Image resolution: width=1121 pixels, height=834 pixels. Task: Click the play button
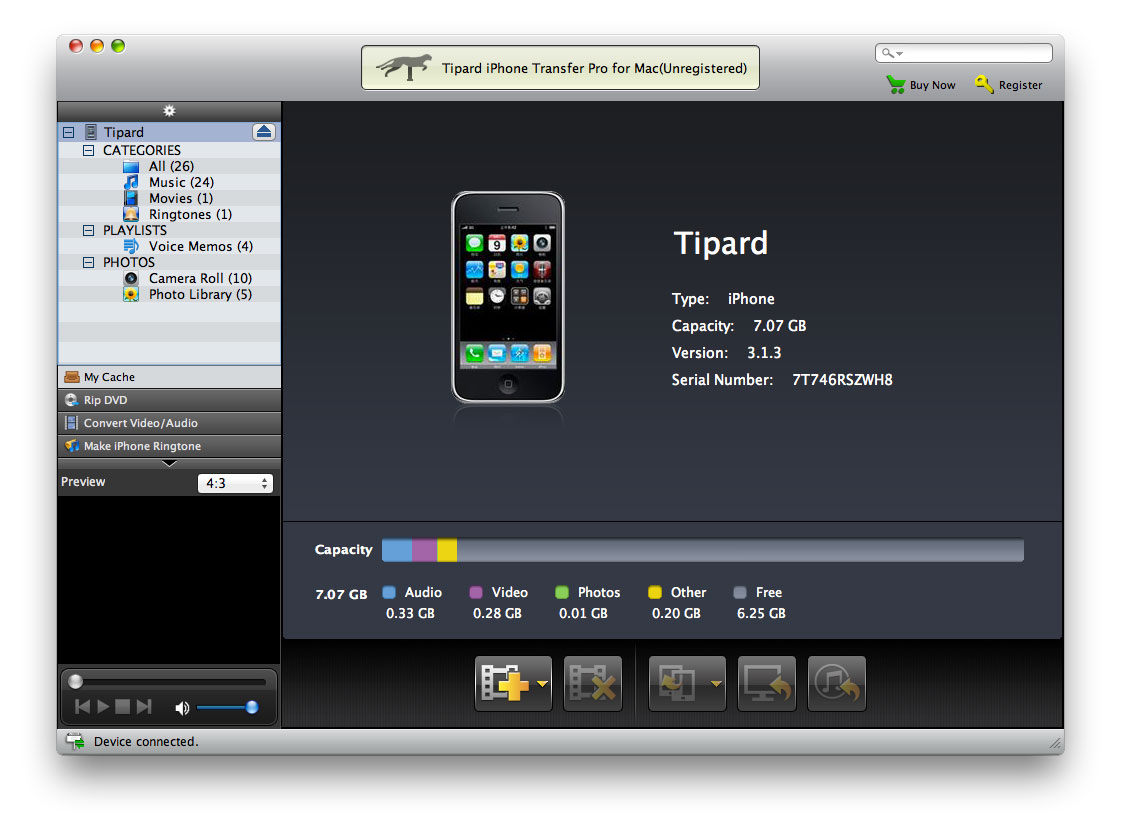103,707
